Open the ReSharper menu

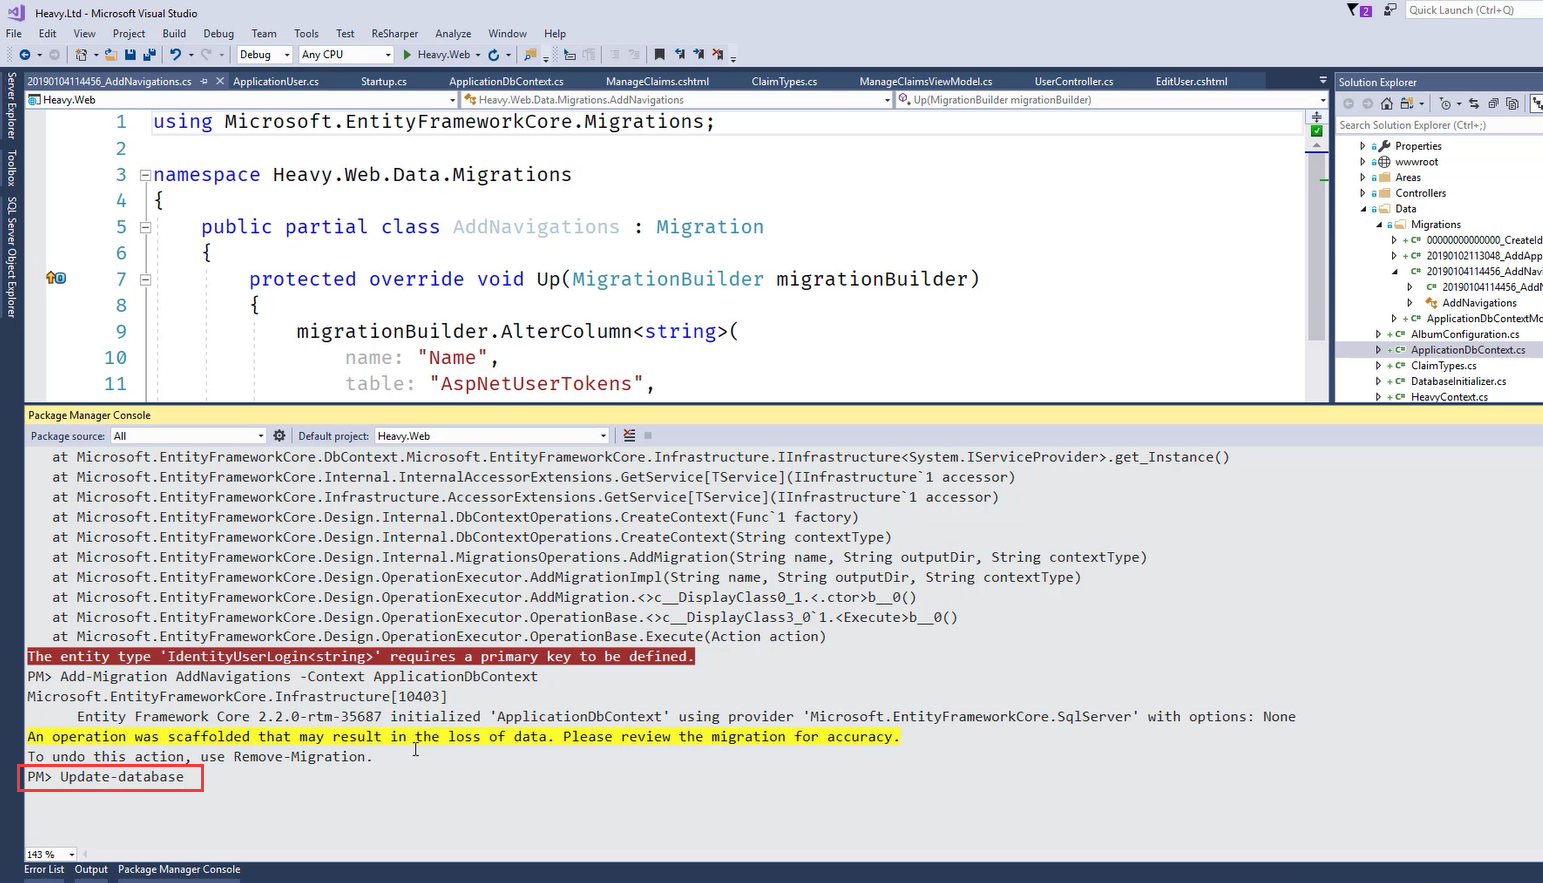[x=394, y=33]
